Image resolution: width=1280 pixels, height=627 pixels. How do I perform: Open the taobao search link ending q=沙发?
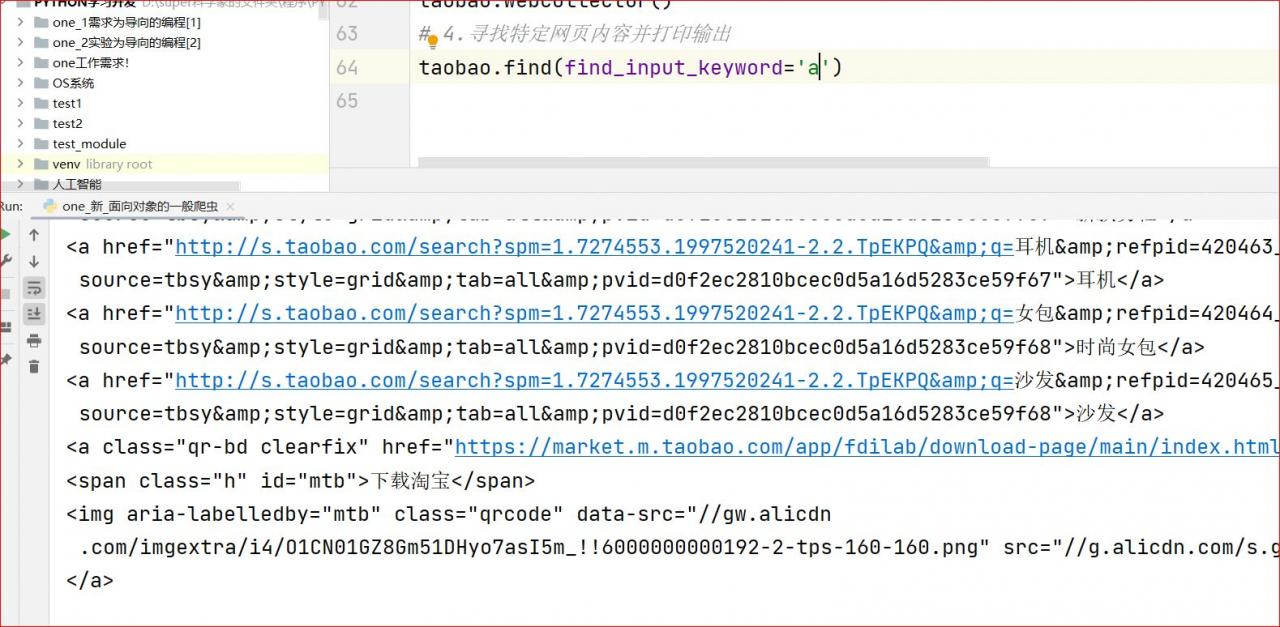594,381
